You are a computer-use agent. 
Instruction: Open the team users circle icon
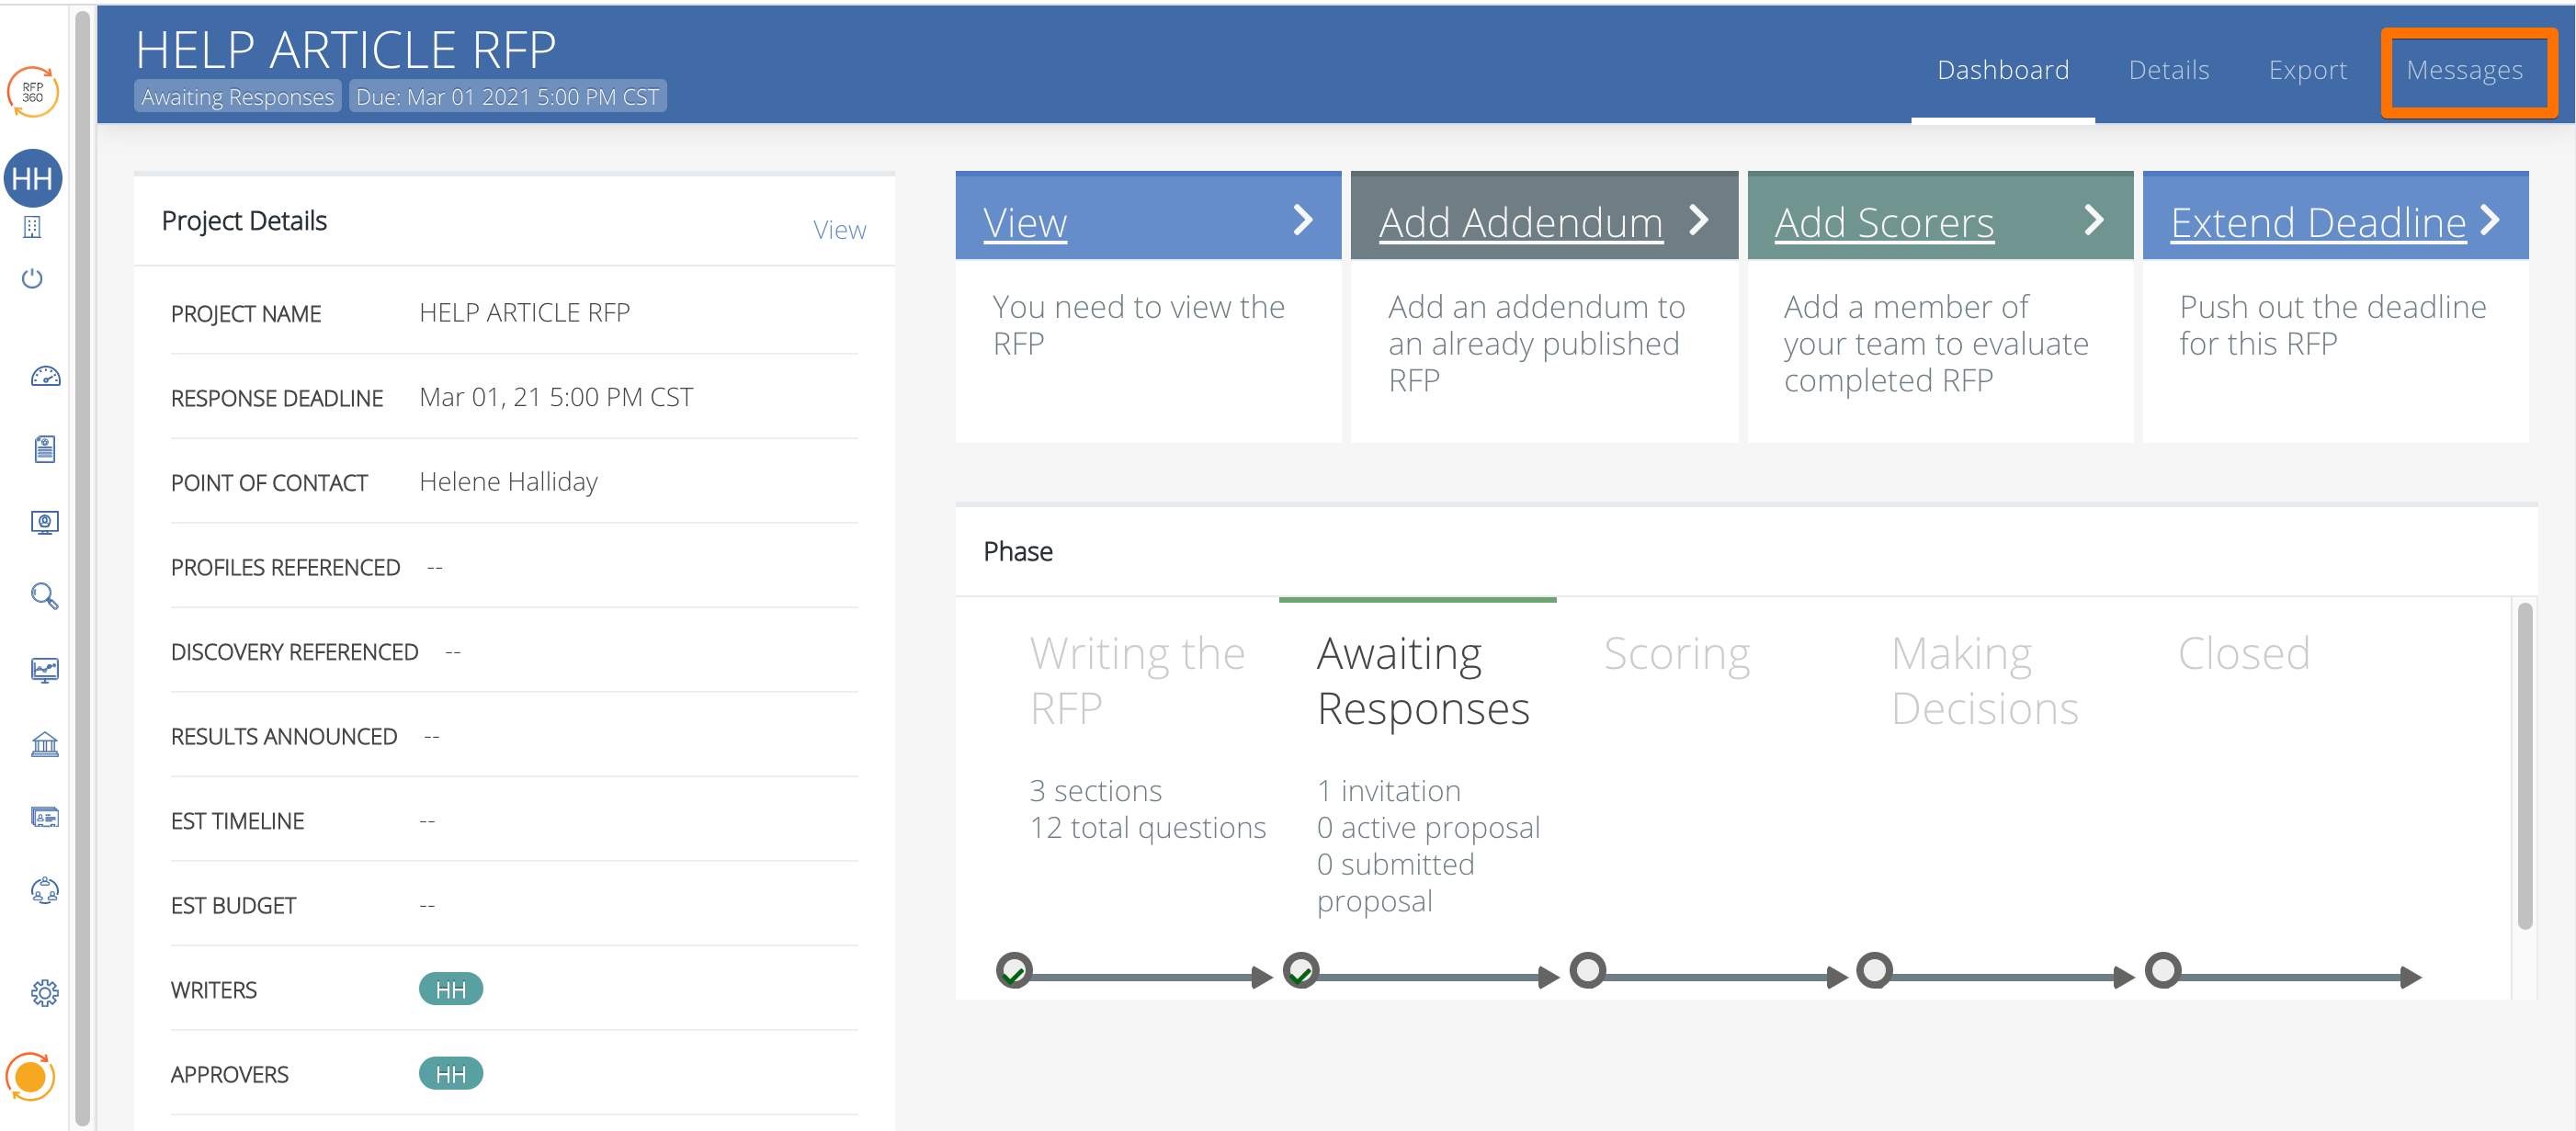coord(44,891)
